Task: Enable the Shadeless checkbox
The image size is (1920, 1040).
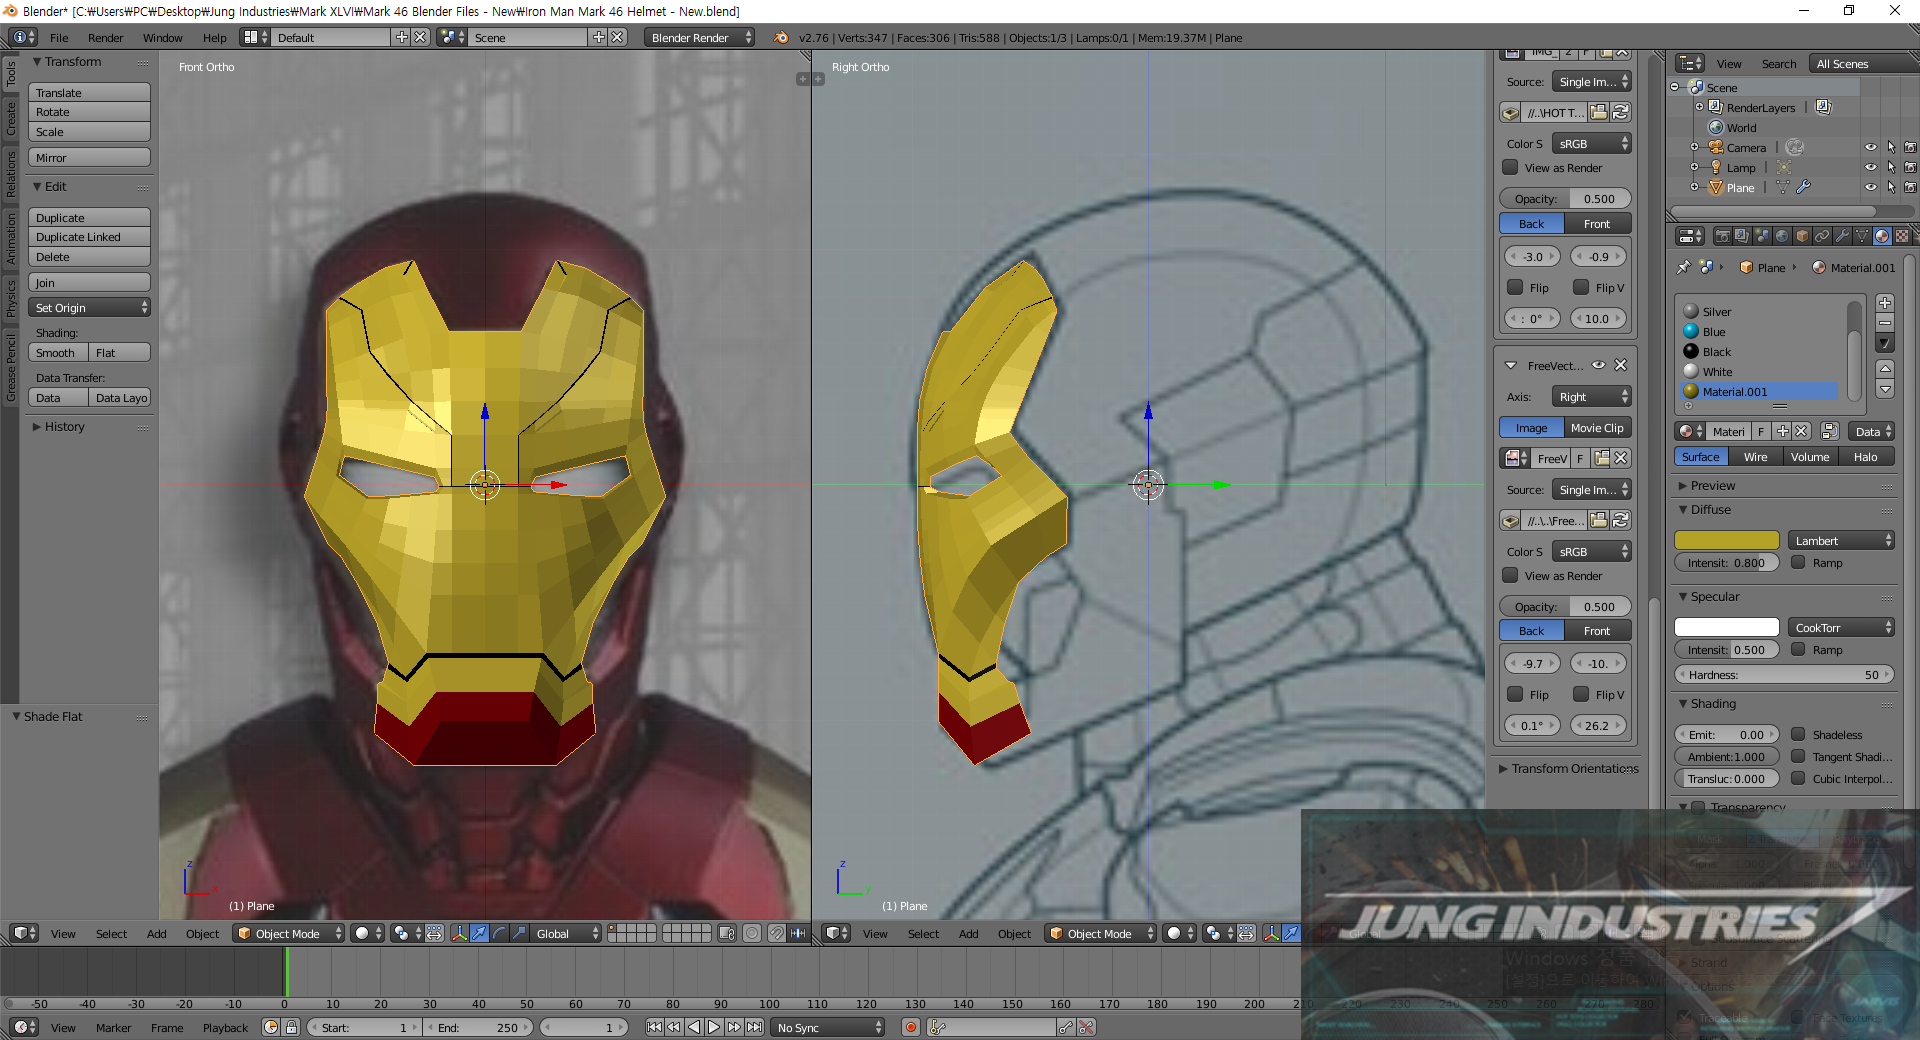Action: click(x=1798, y=734)
